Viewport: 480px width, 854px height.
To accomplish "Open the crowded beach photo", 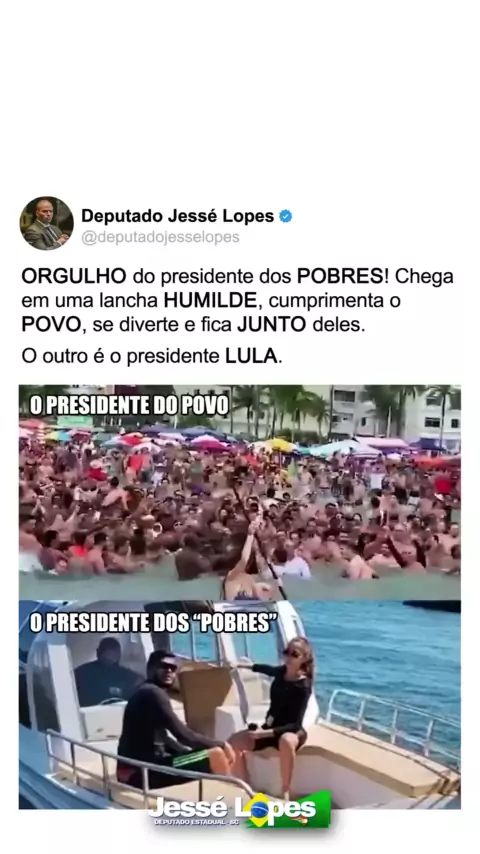I will [x=240, y=493].
